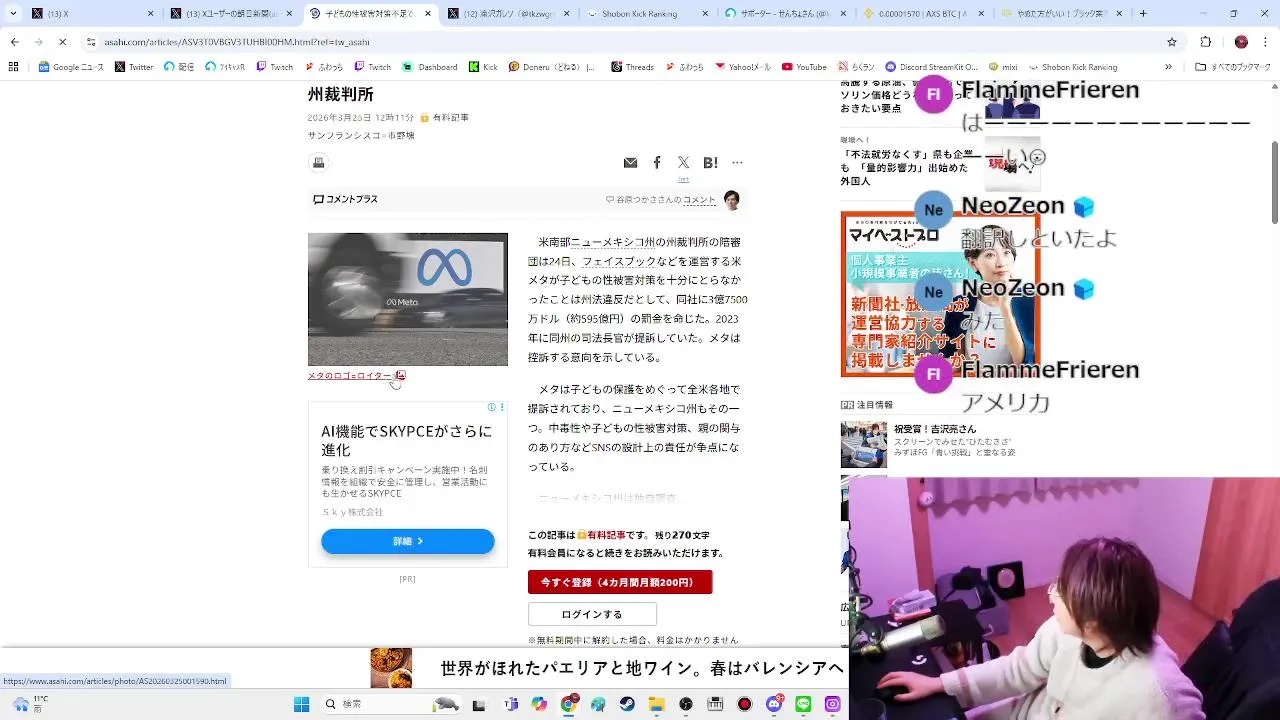
Task: Open LINE from the taskbar
Action: pyautogui.click(x=803, y=704)
